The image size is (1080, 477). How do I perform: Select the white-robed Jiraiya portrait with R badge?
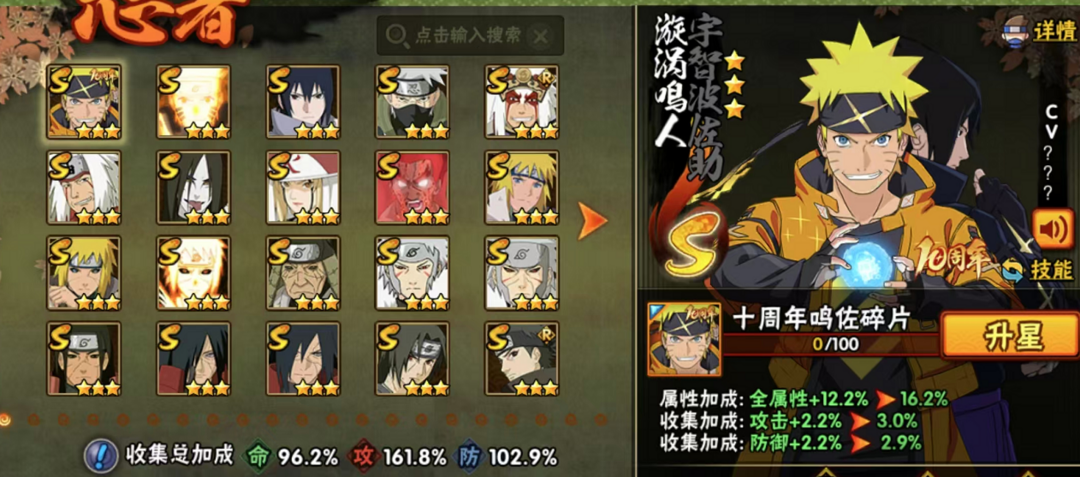pyautogui.click(x=522, y=102)
